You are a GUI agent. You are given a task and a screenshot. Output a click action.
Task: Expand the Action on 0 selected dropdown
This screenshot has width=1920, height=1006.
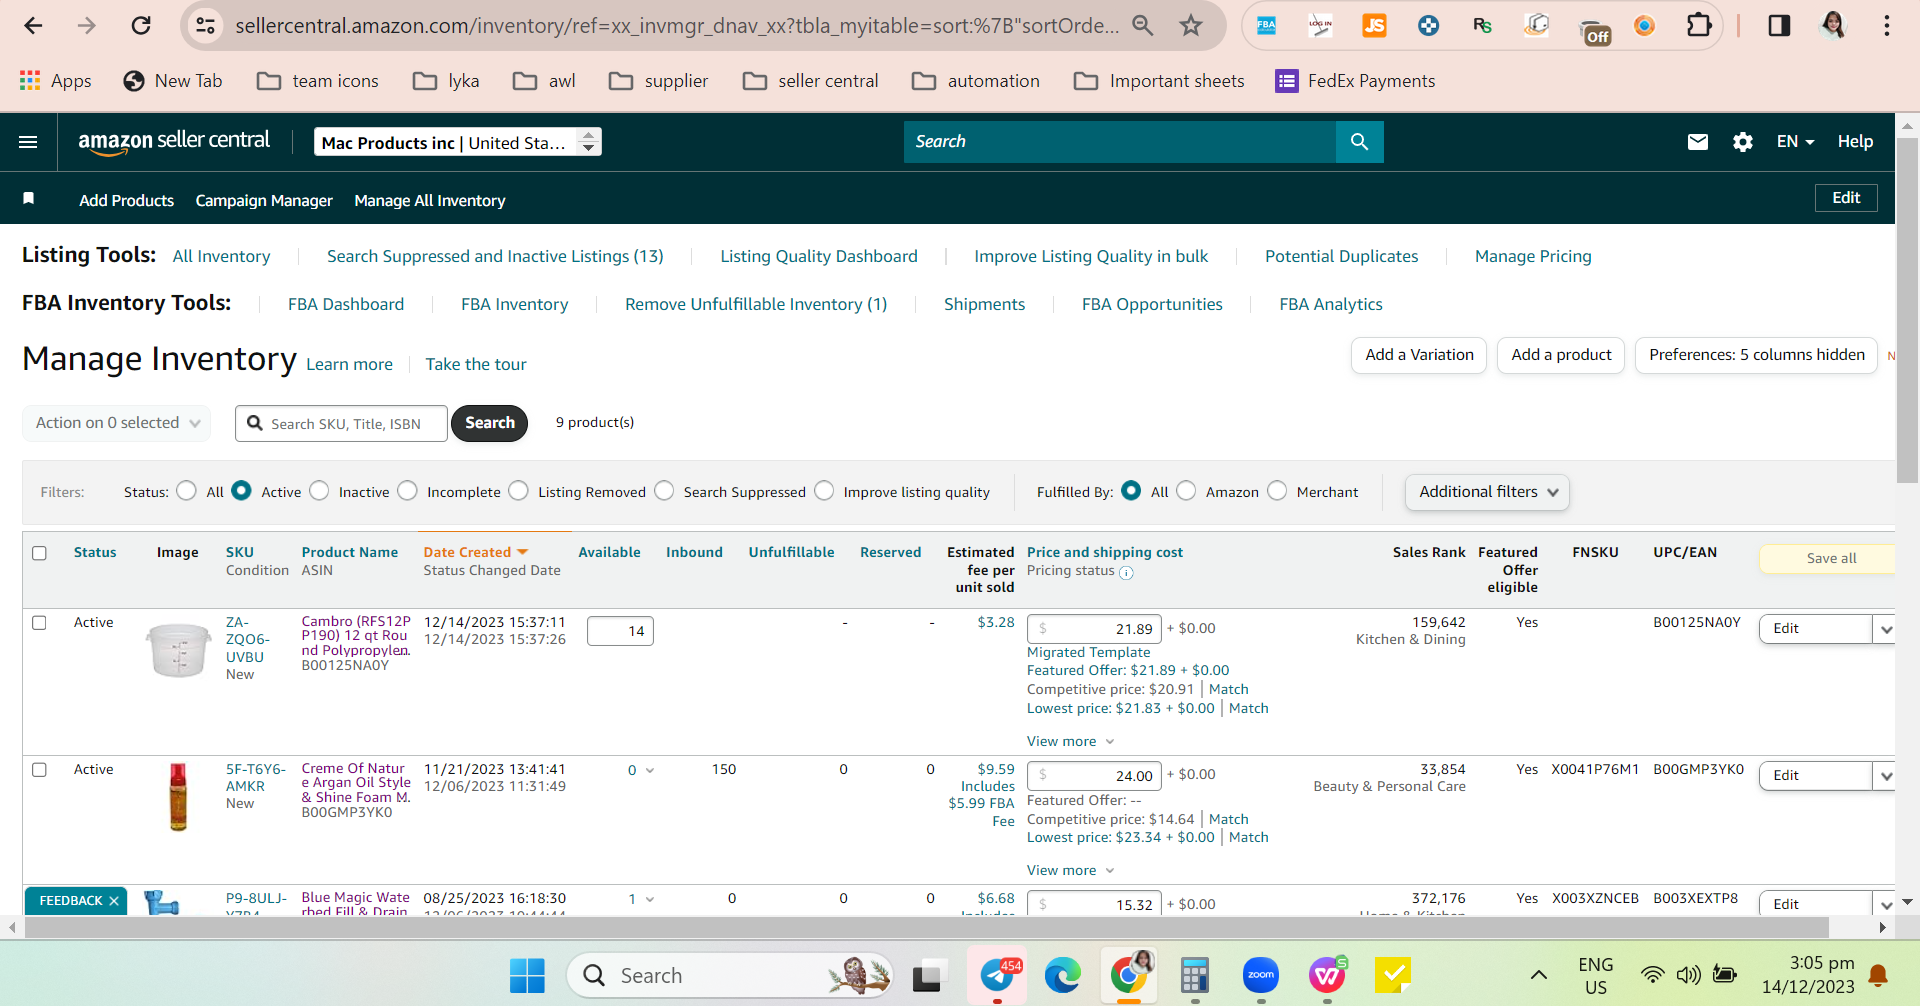click(117, 423)
